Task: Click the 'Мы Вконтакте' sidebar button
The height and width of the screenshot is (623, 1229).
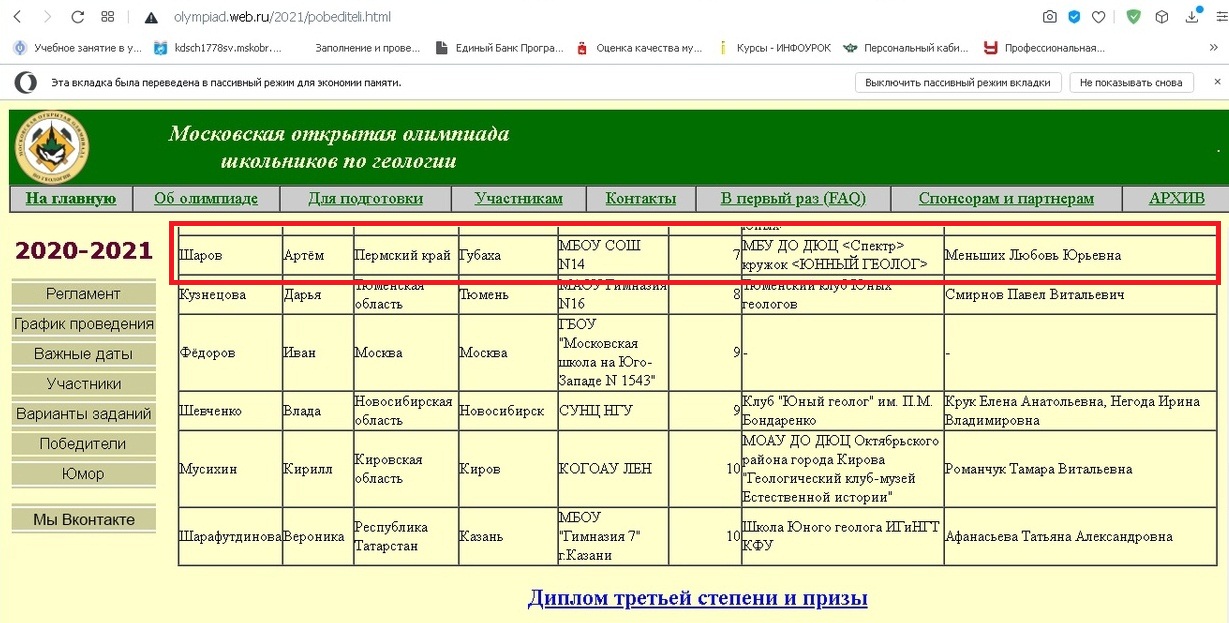Action: point(83,519)
